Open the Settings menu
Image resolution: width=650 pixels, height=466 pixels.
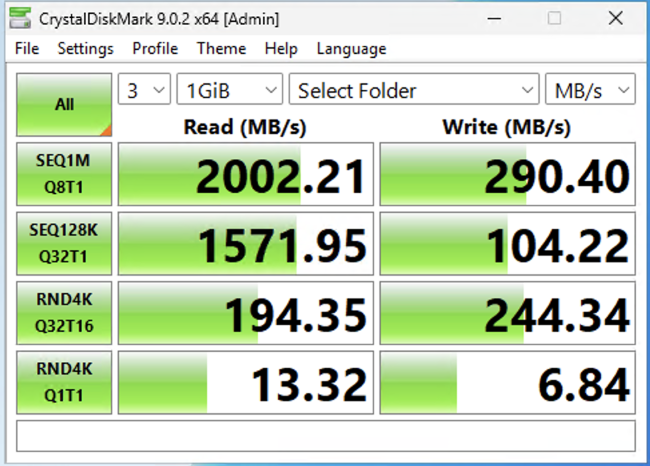(x=85, y=49)
